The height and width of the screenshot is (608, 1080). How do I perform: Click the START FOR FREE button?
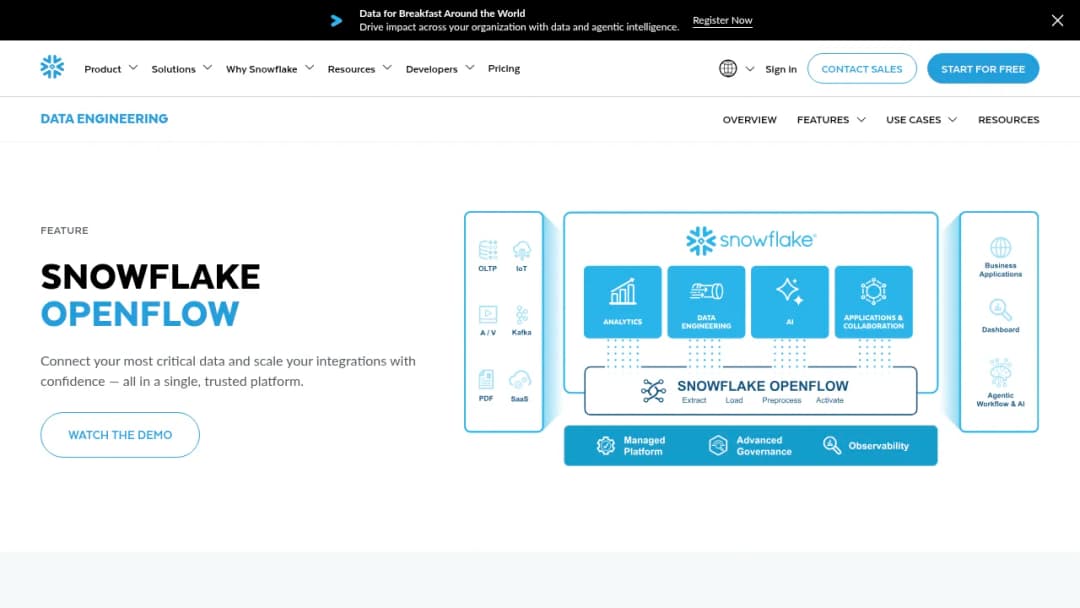pyautogui.click(x=983, y=68)
